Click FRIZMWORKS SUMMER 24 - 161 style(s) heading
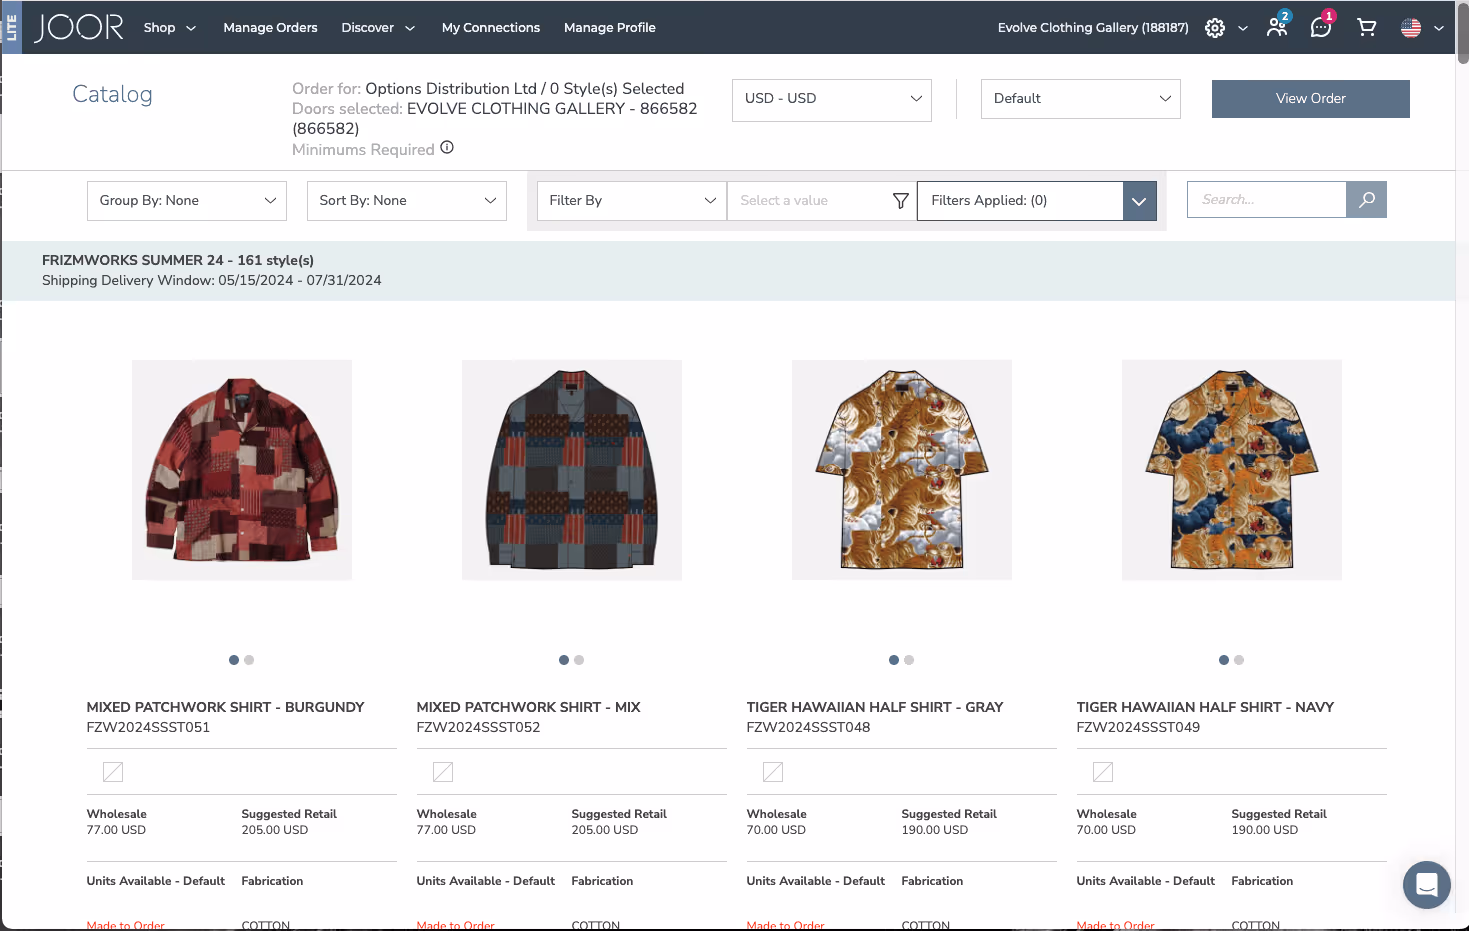Viewport: 1469px width, 931px height. (178, 260)
